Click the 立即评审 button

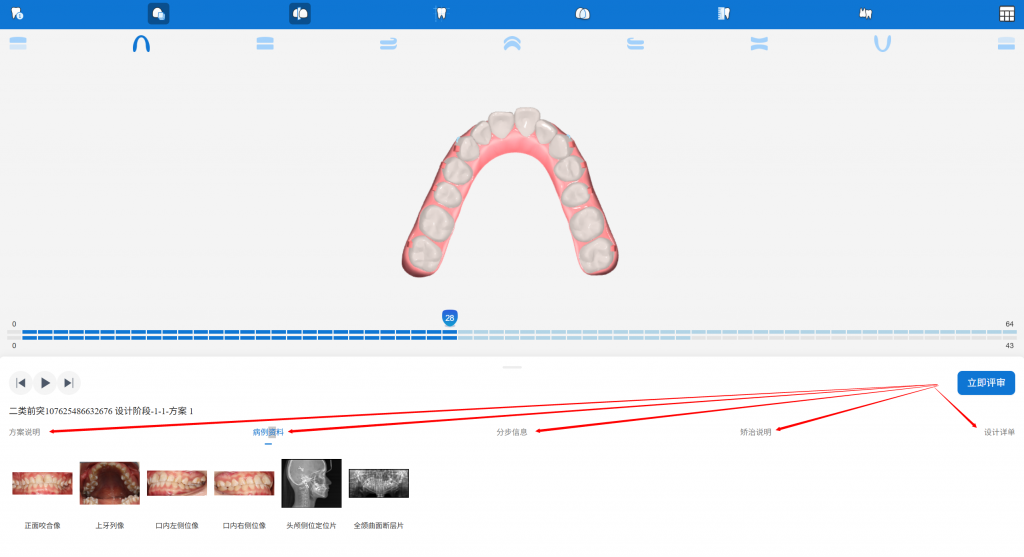(x=985, y=383)
